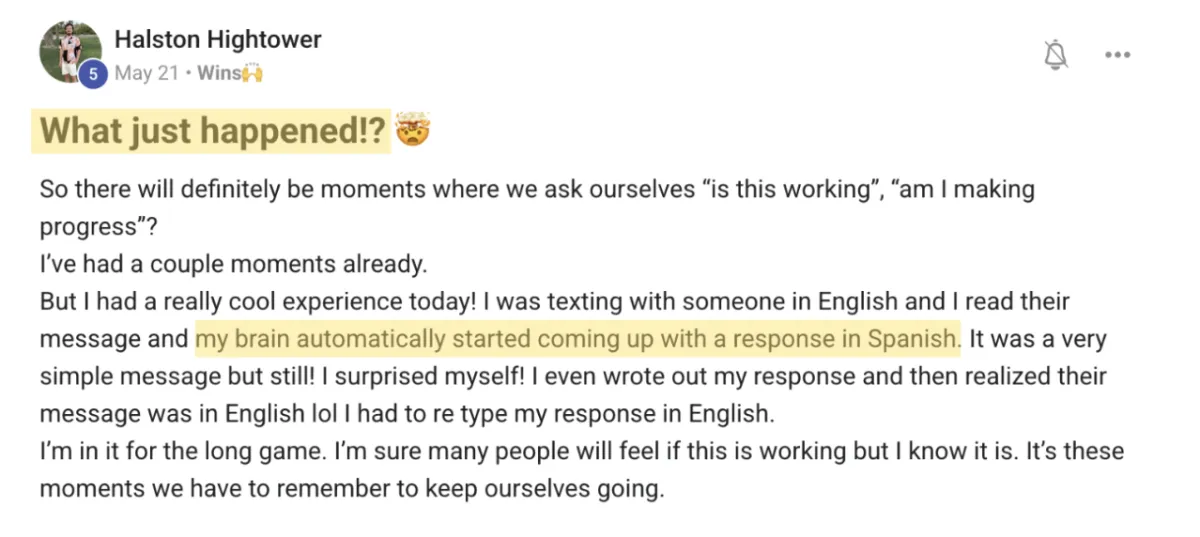Viewport: 1200px width, 537px height.
Task: Filter by the Wins category label
Action: [x=219, y=72]
